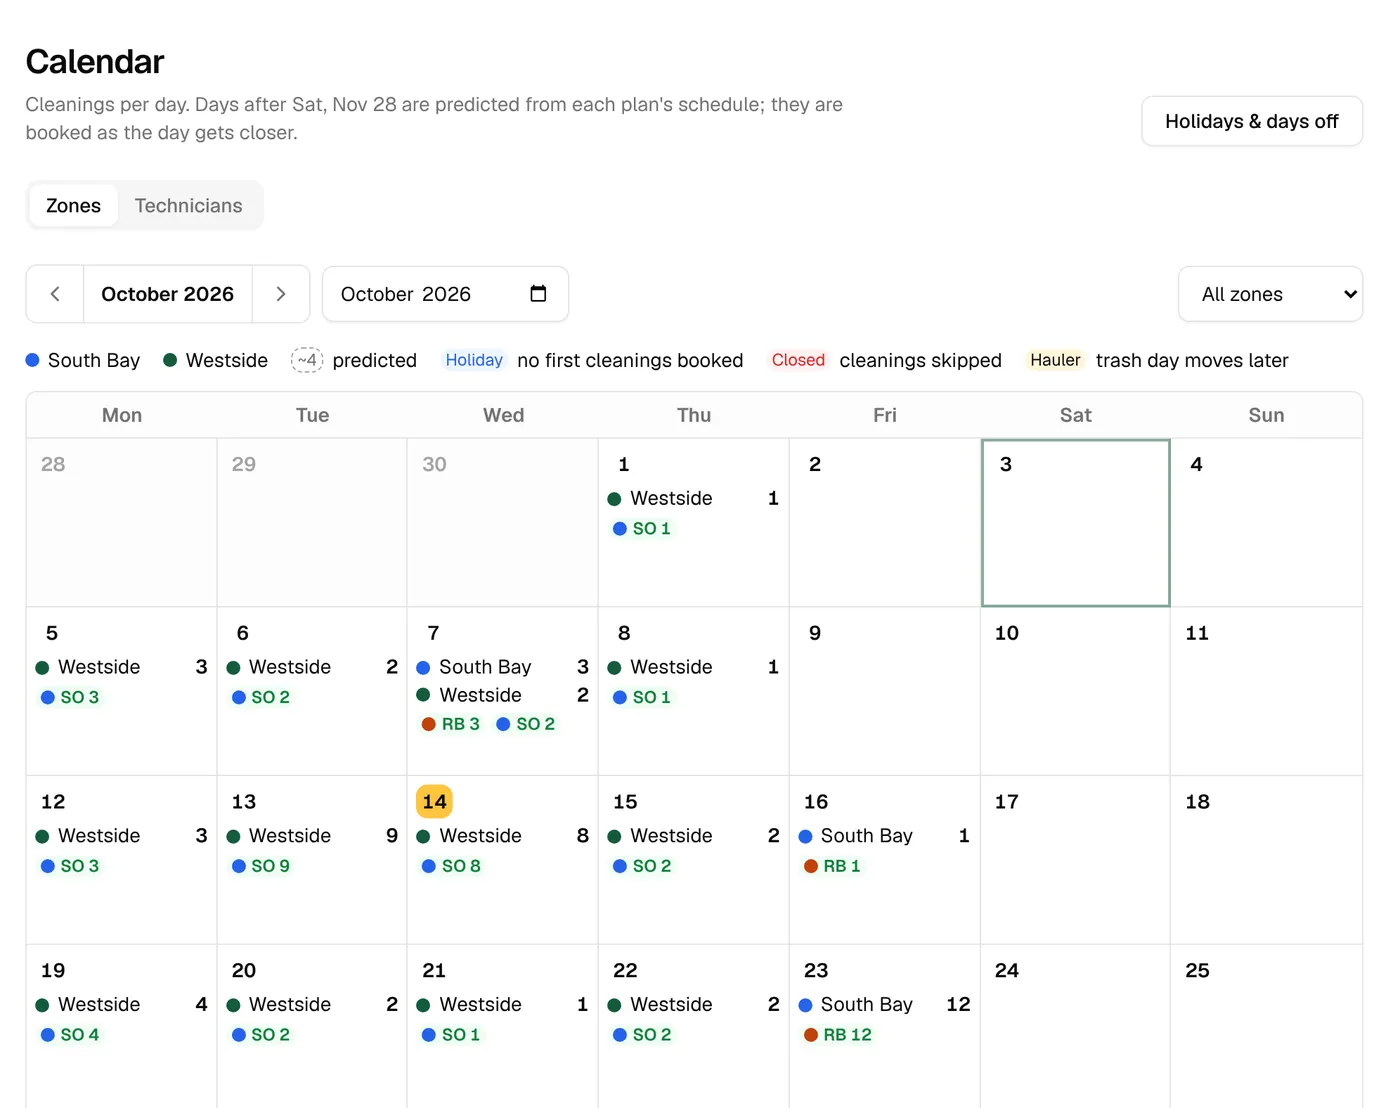The width and height of the screenshot is (1400, 1108).
Task: Switch to the Zones tab
Action: pos(73,206)
